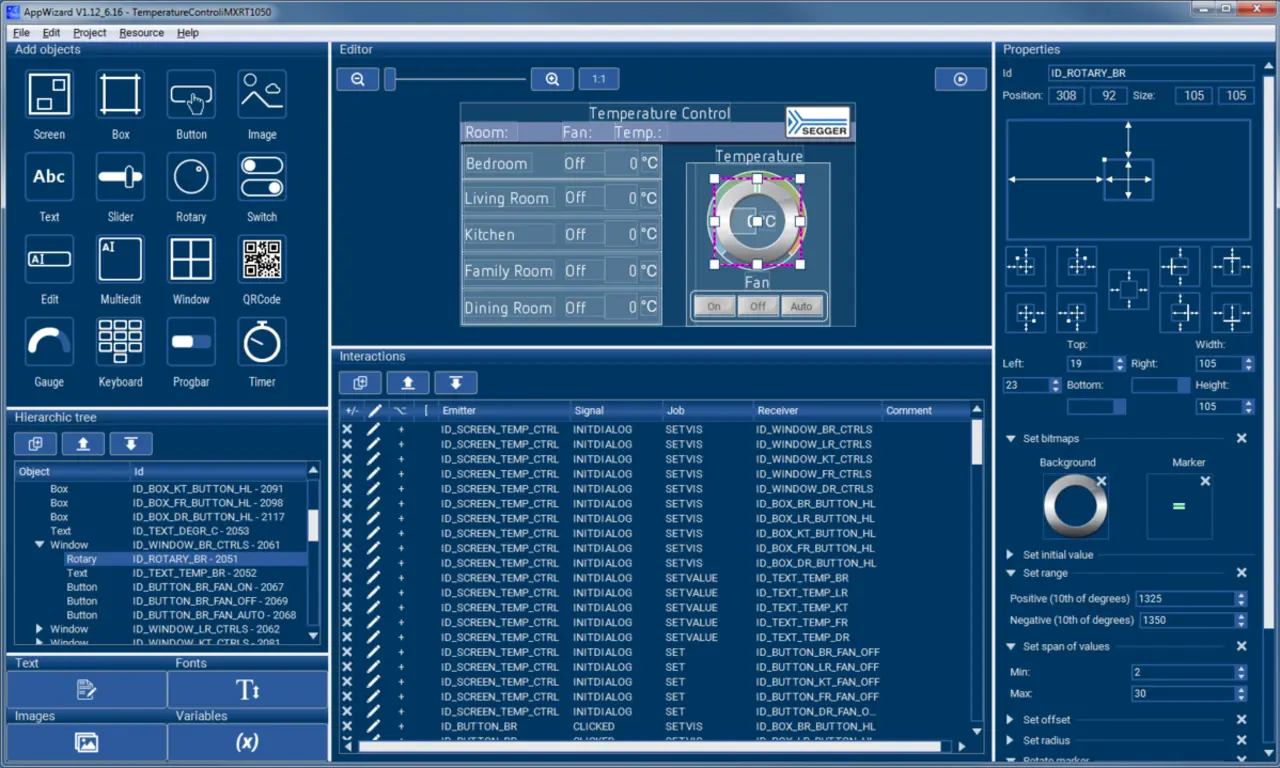This screenshot has height=768, width=1280.
Task: Choose the Keyboard object icon
Action: coord(120,342)
